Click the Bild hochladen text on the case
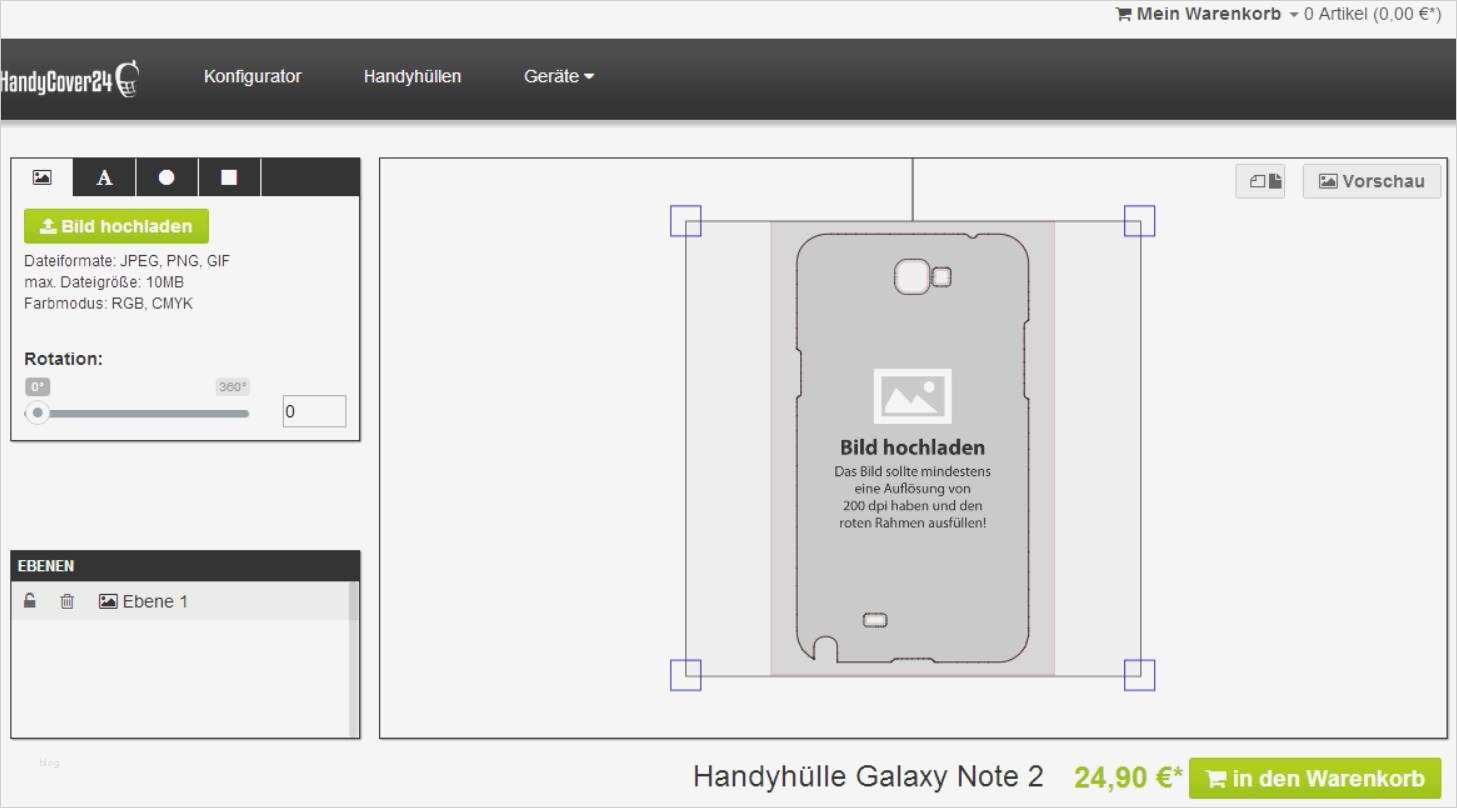 coord(912,447)
